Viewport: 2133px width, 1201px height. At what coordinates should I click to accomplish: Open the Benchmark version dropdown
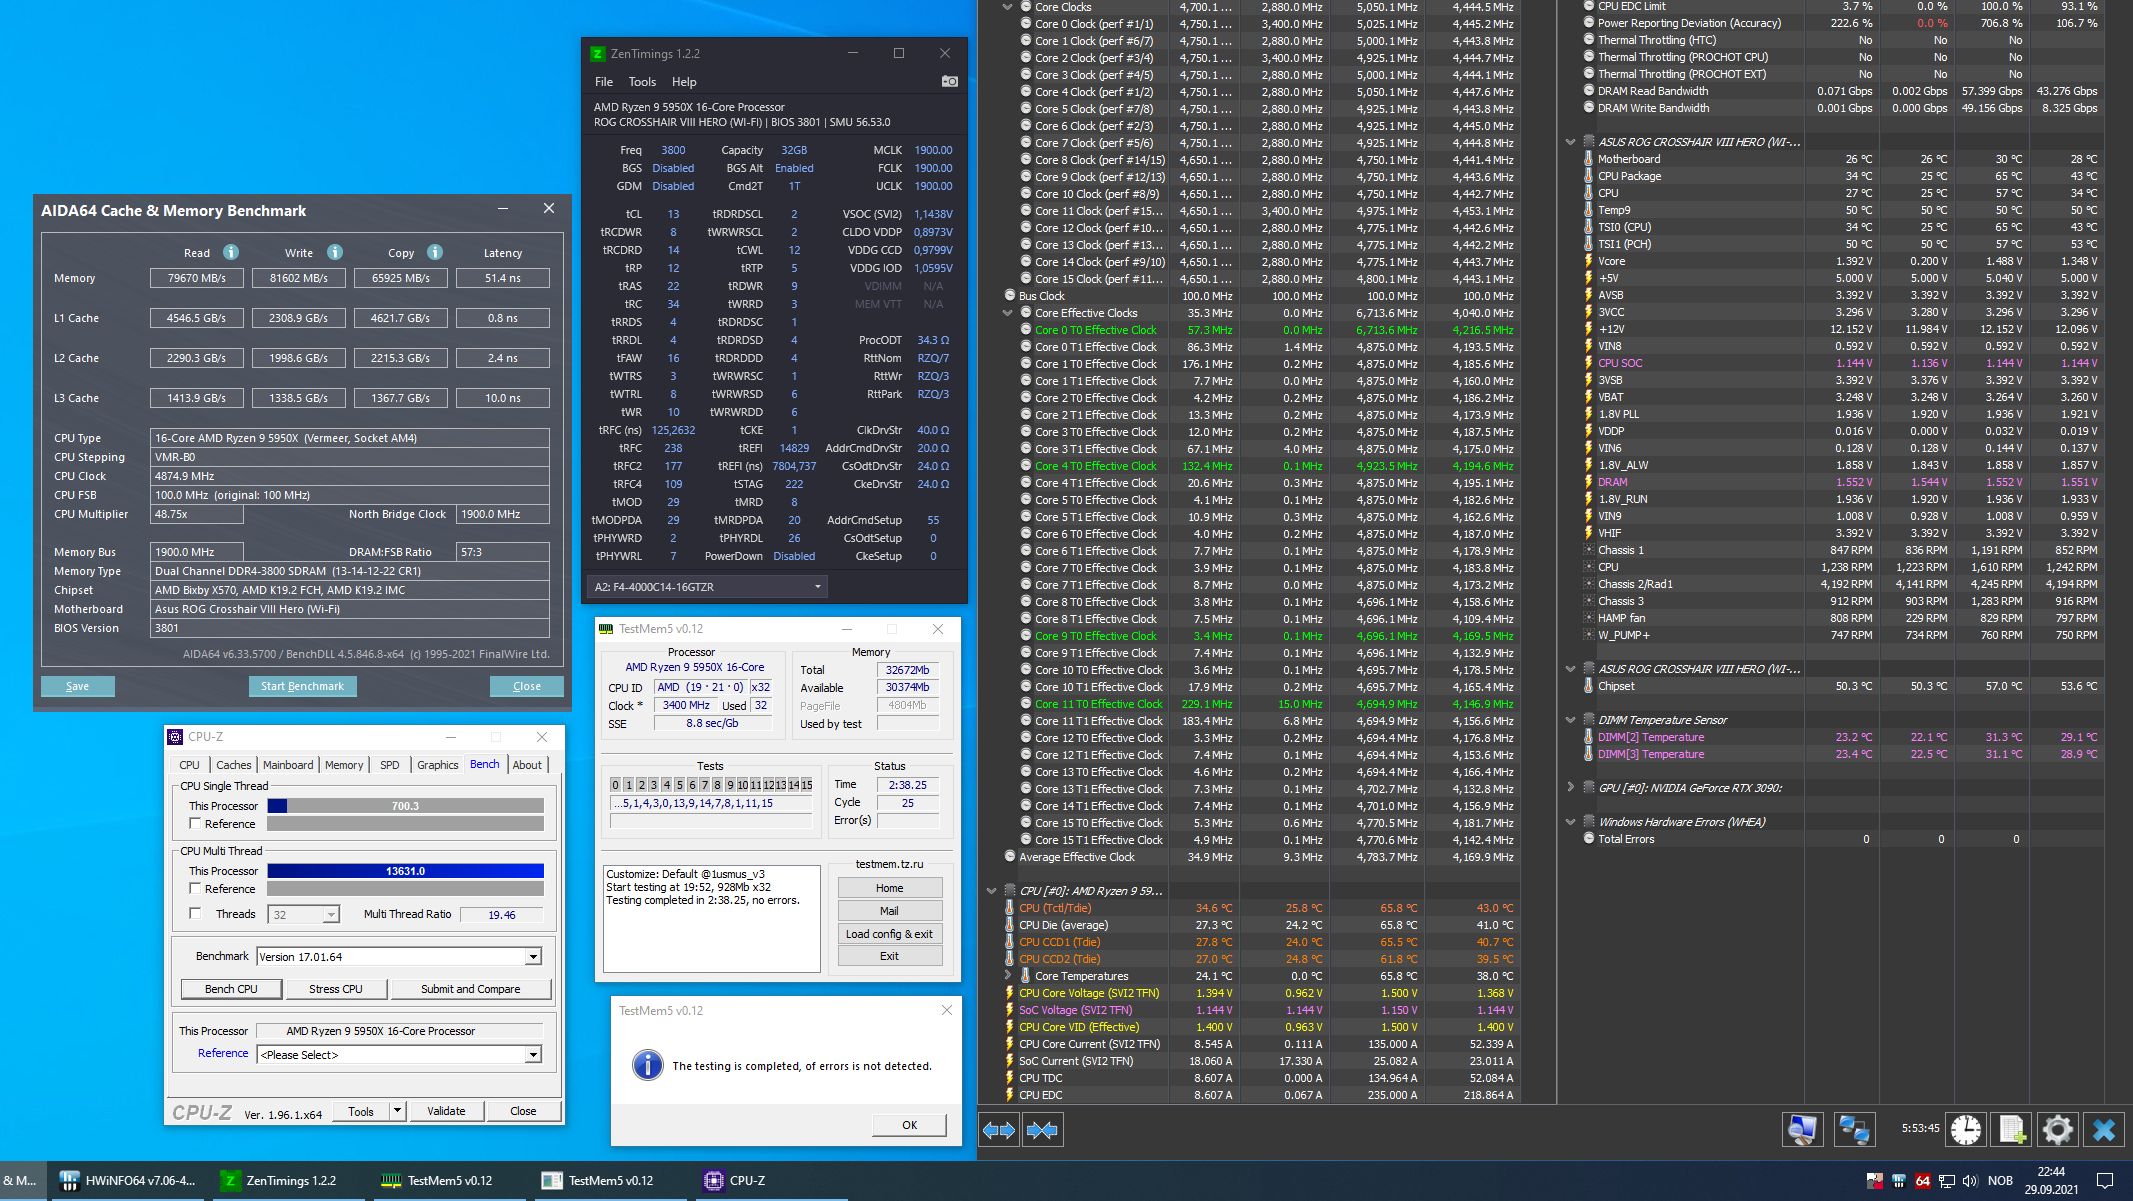click(533, 957)
